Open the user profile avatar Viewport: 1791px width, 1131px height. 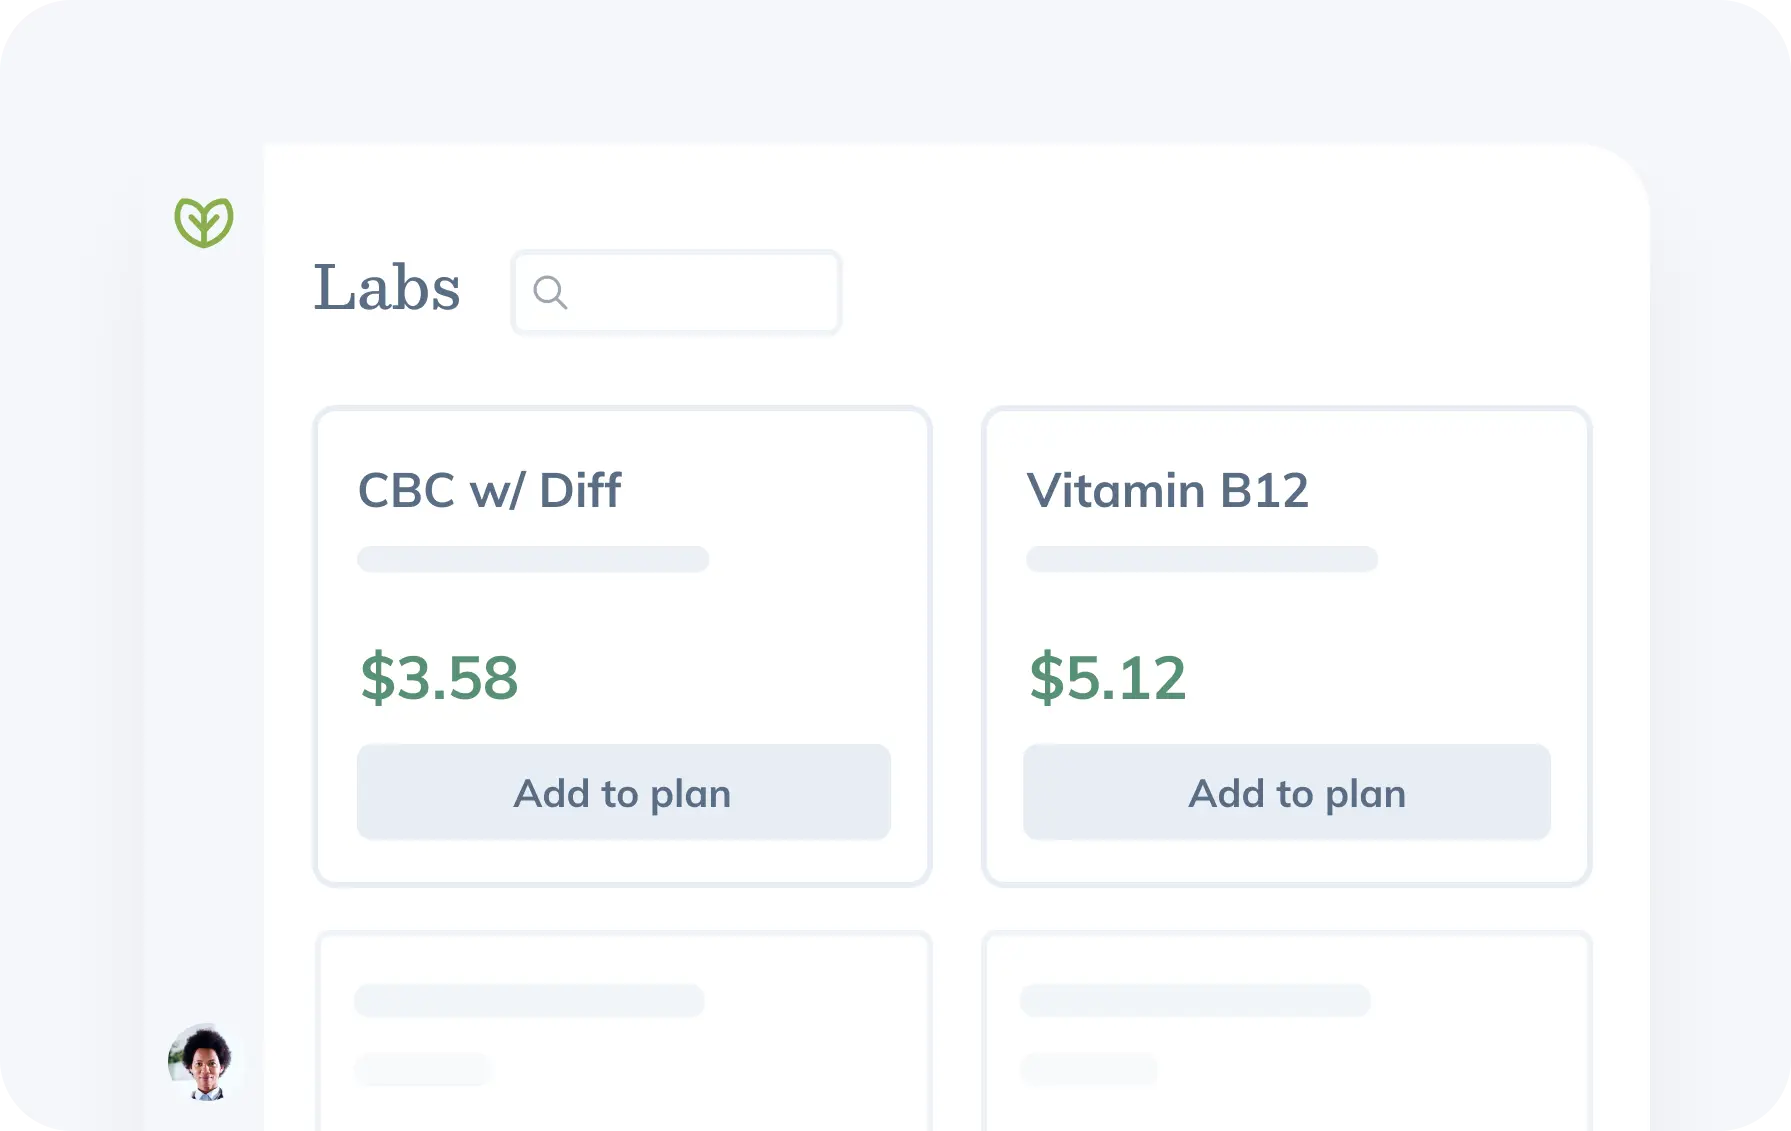point(205,1062)
